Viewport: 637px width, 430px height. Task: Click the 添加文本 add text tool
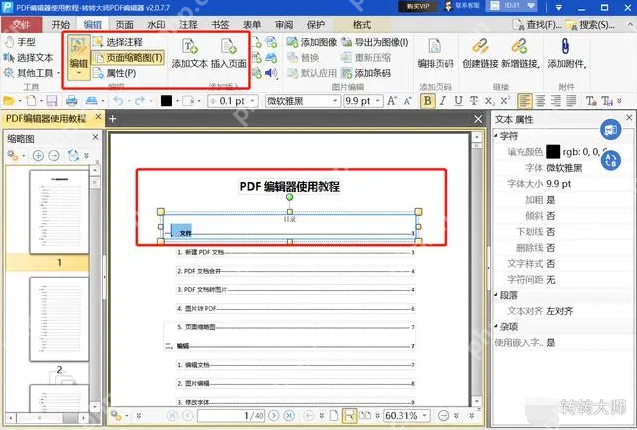pos(189,53)
